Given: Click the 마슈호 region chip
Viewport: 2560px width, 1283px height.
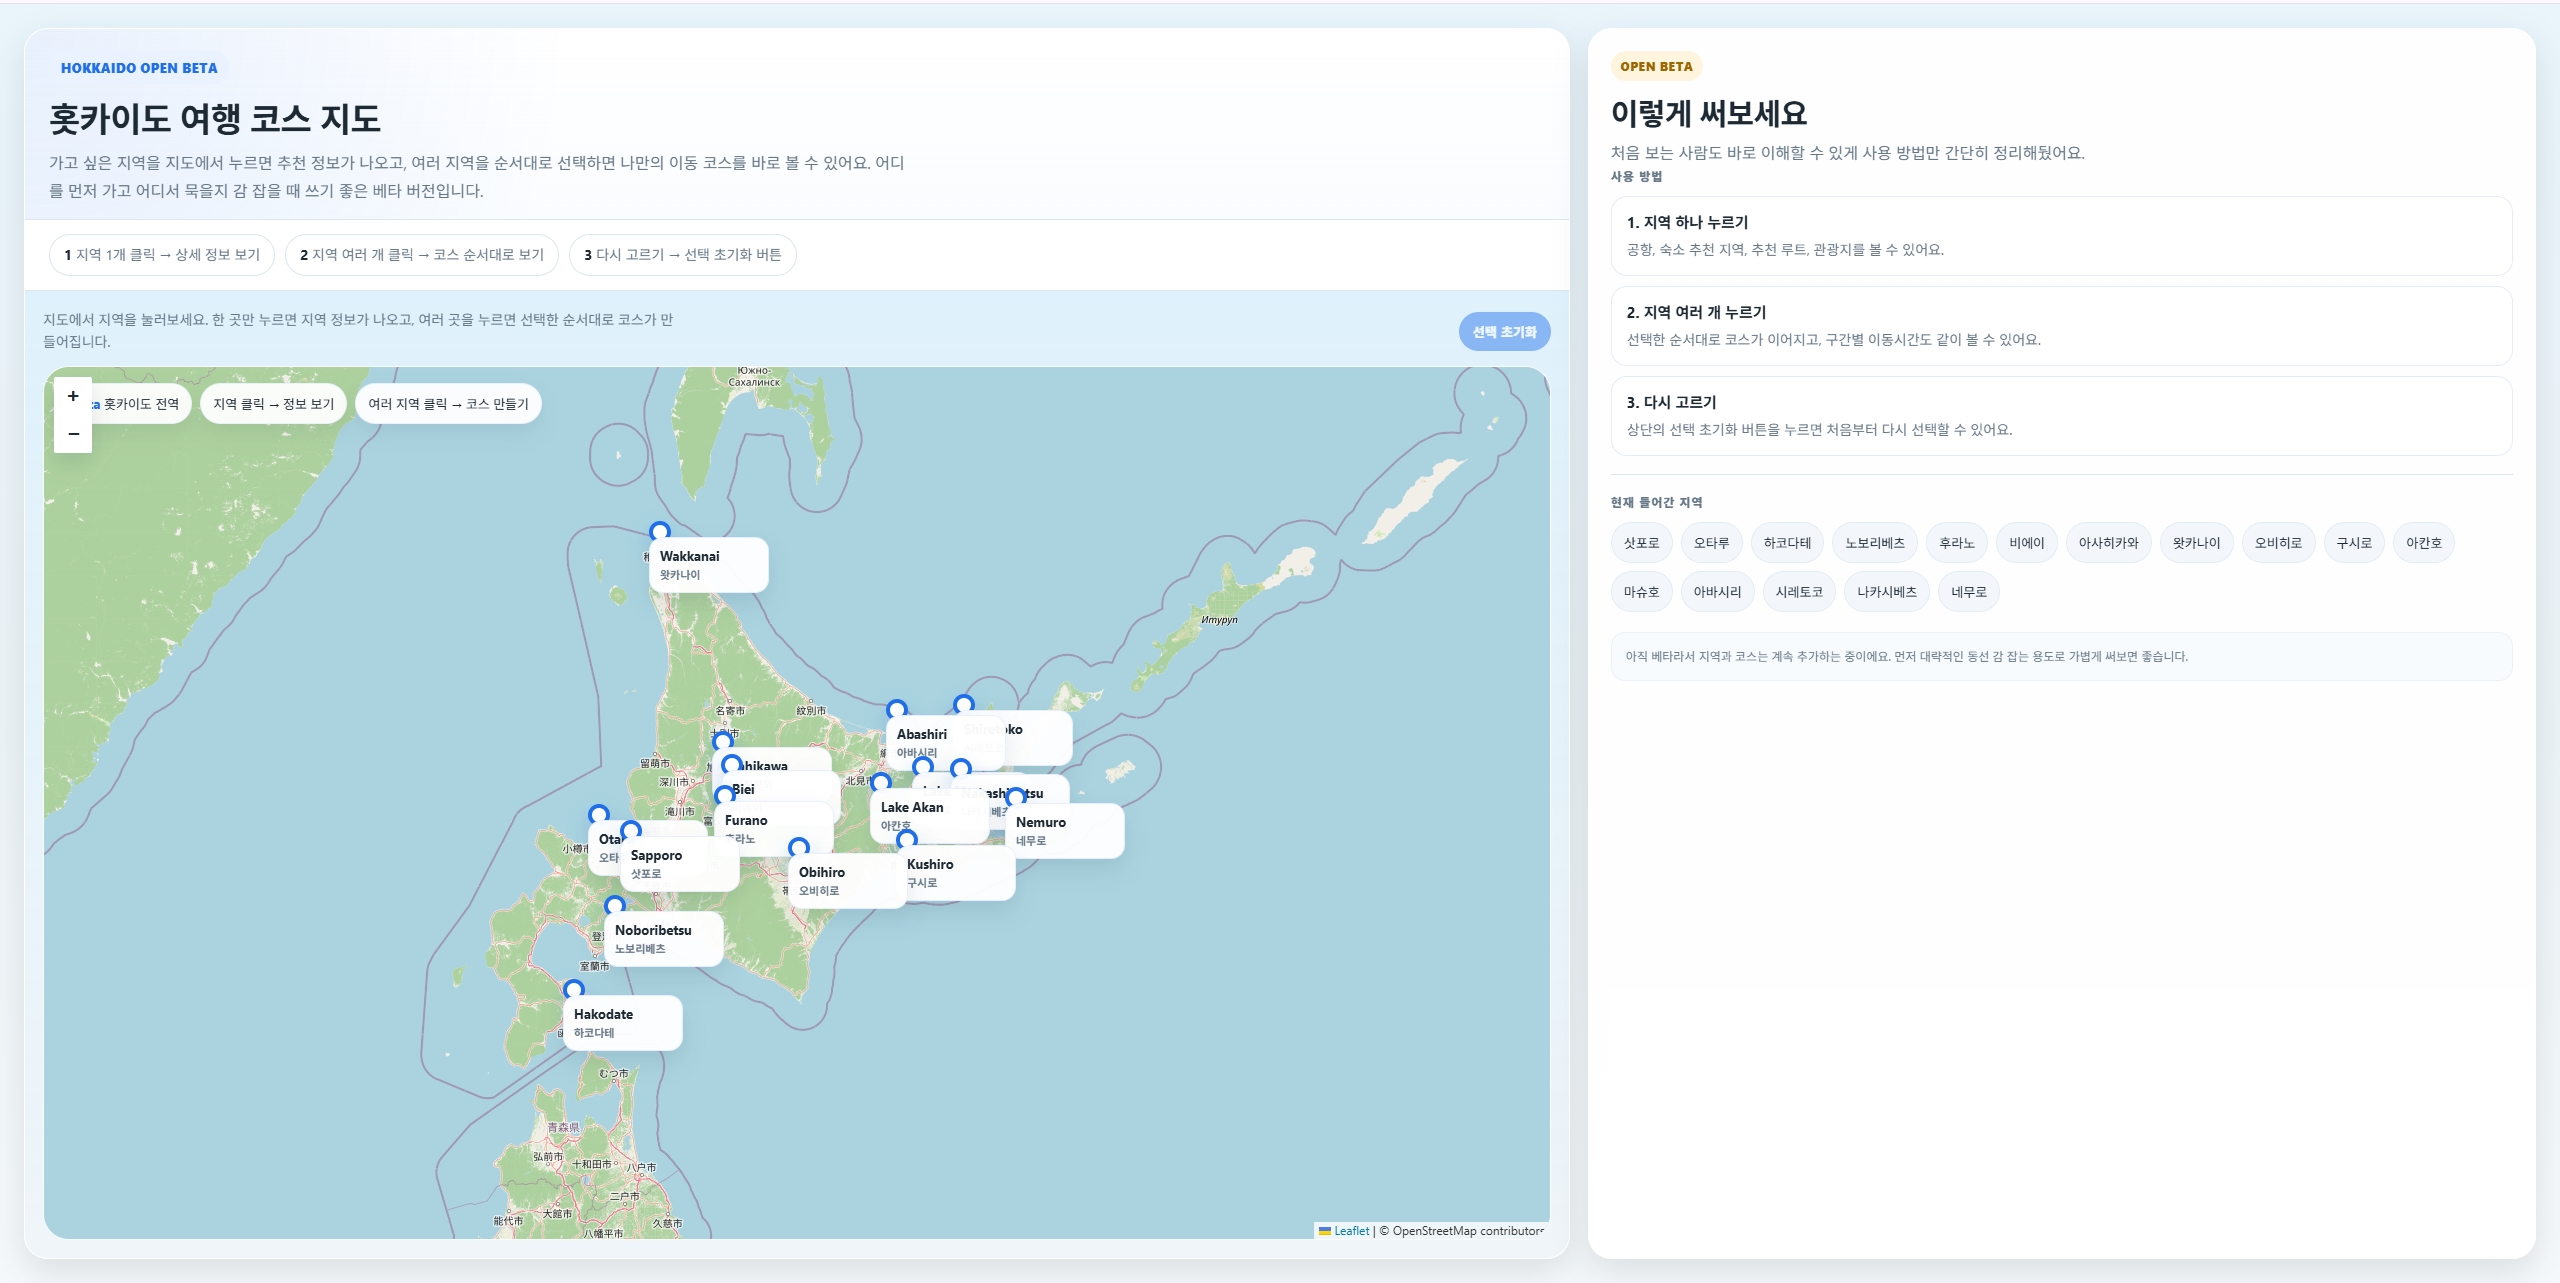Looking at the screenshot, I should point(1641,592).
